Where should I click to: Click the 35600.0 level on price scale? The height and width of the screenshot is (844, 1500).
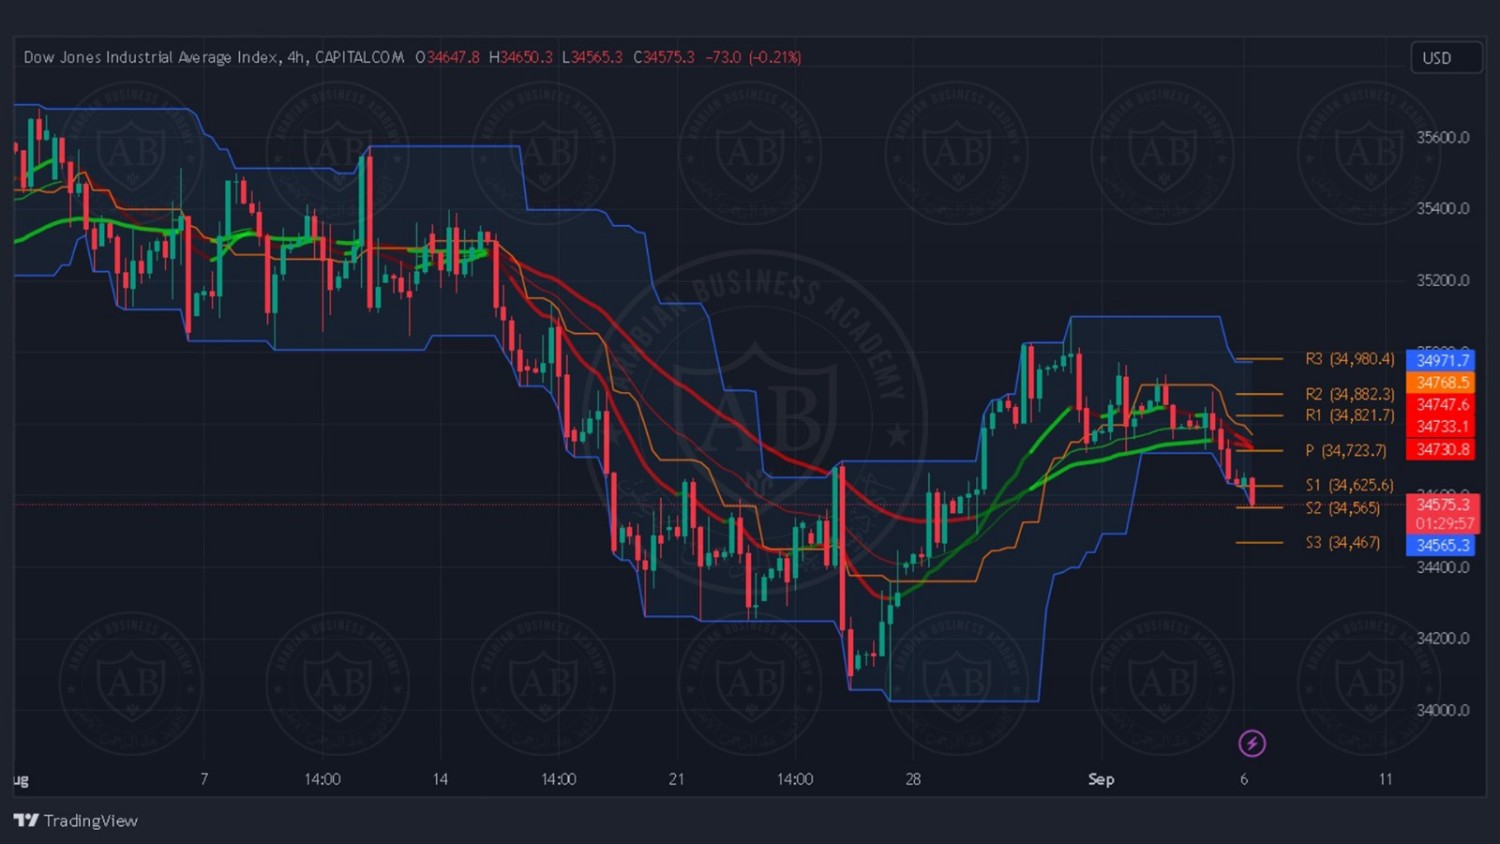[1442, 137]
